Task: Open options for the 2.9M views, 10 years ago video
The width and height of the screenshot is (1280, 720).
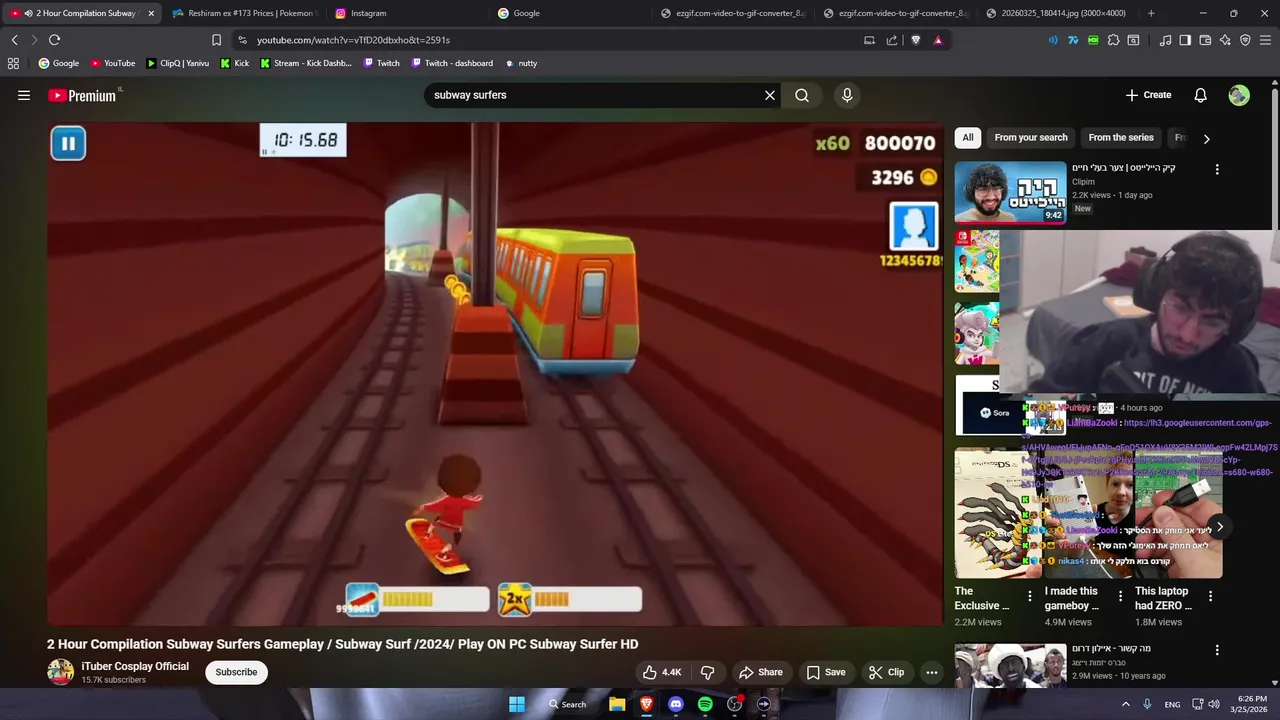Action: click(x=1217, y=650)
